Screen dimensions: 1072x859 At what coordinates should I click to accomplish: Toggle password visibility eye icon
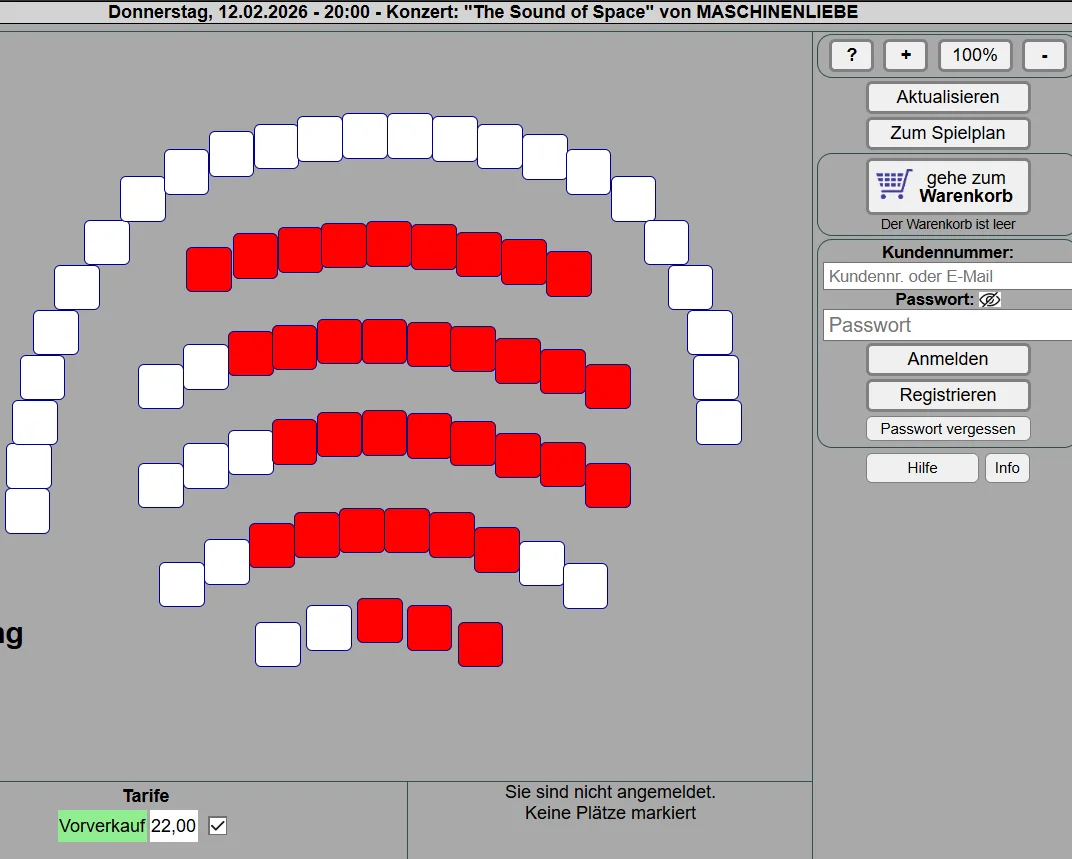click(989, 299)
